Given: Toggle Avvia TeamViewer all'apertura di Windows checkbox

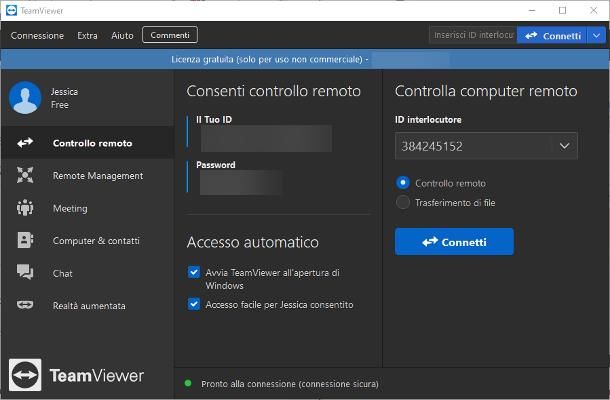Looking at the screenshot, I should 194,272.
